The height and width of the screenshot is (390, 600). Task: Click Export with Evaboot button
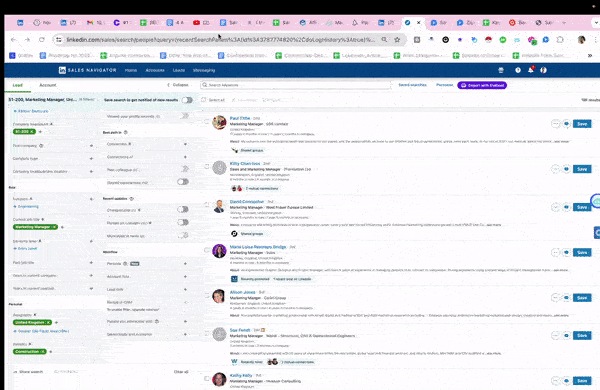(482, 85)
